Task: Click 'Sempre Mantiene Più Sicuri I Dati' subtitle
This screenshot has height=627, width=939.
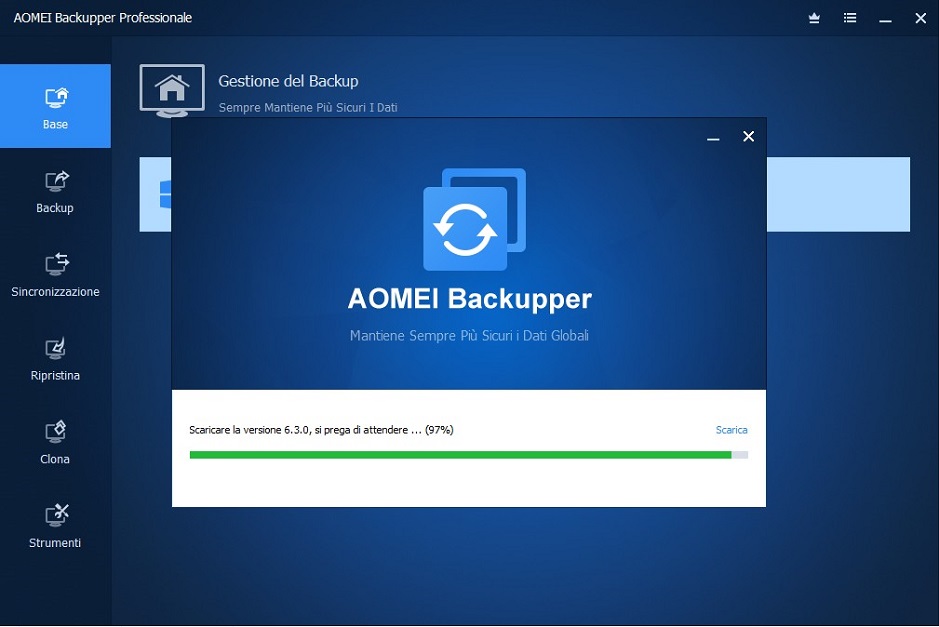Action: pos(308,108)
